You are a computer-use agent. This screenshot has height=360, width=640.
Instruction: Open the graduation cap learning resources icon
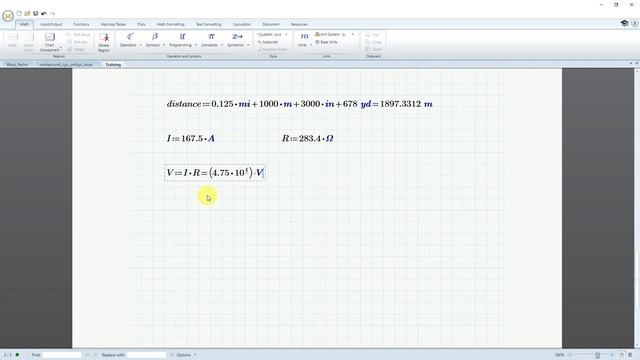[x=624, y=23]
